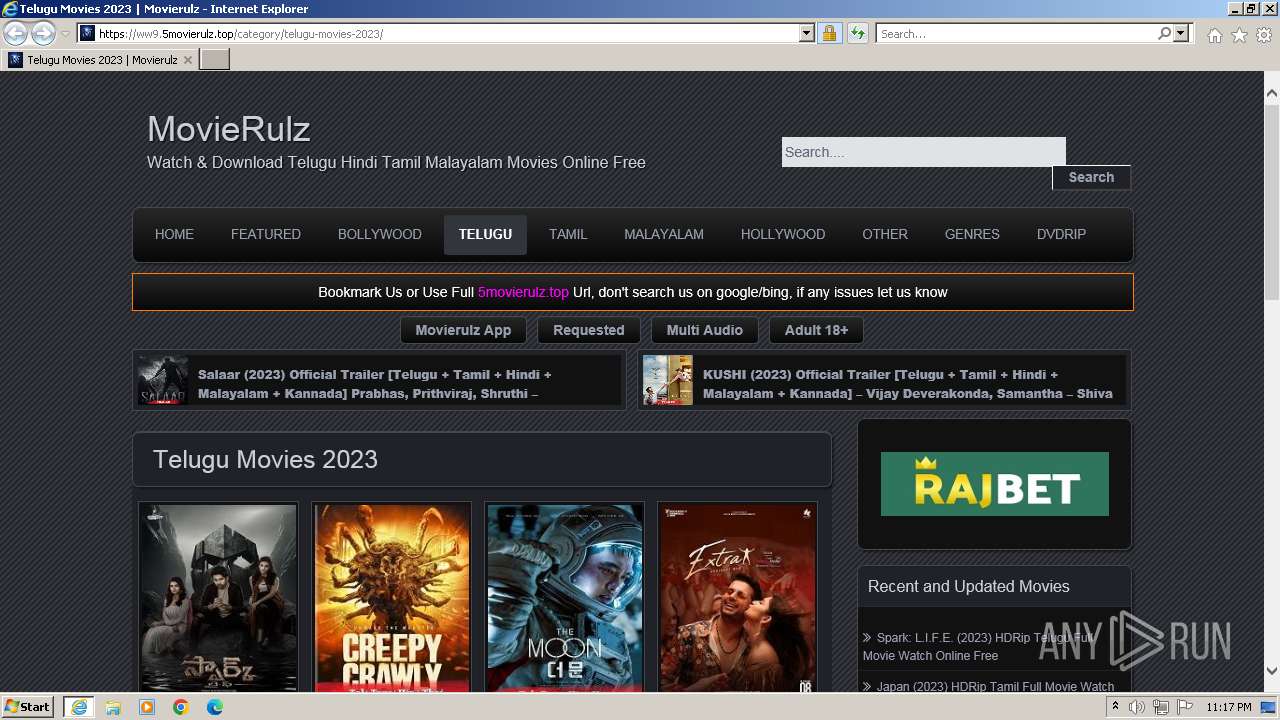Click the Multi Audio button
The width and height of the screenshot is (1280, 720).
pyautogui.click(x=705, y=330)
